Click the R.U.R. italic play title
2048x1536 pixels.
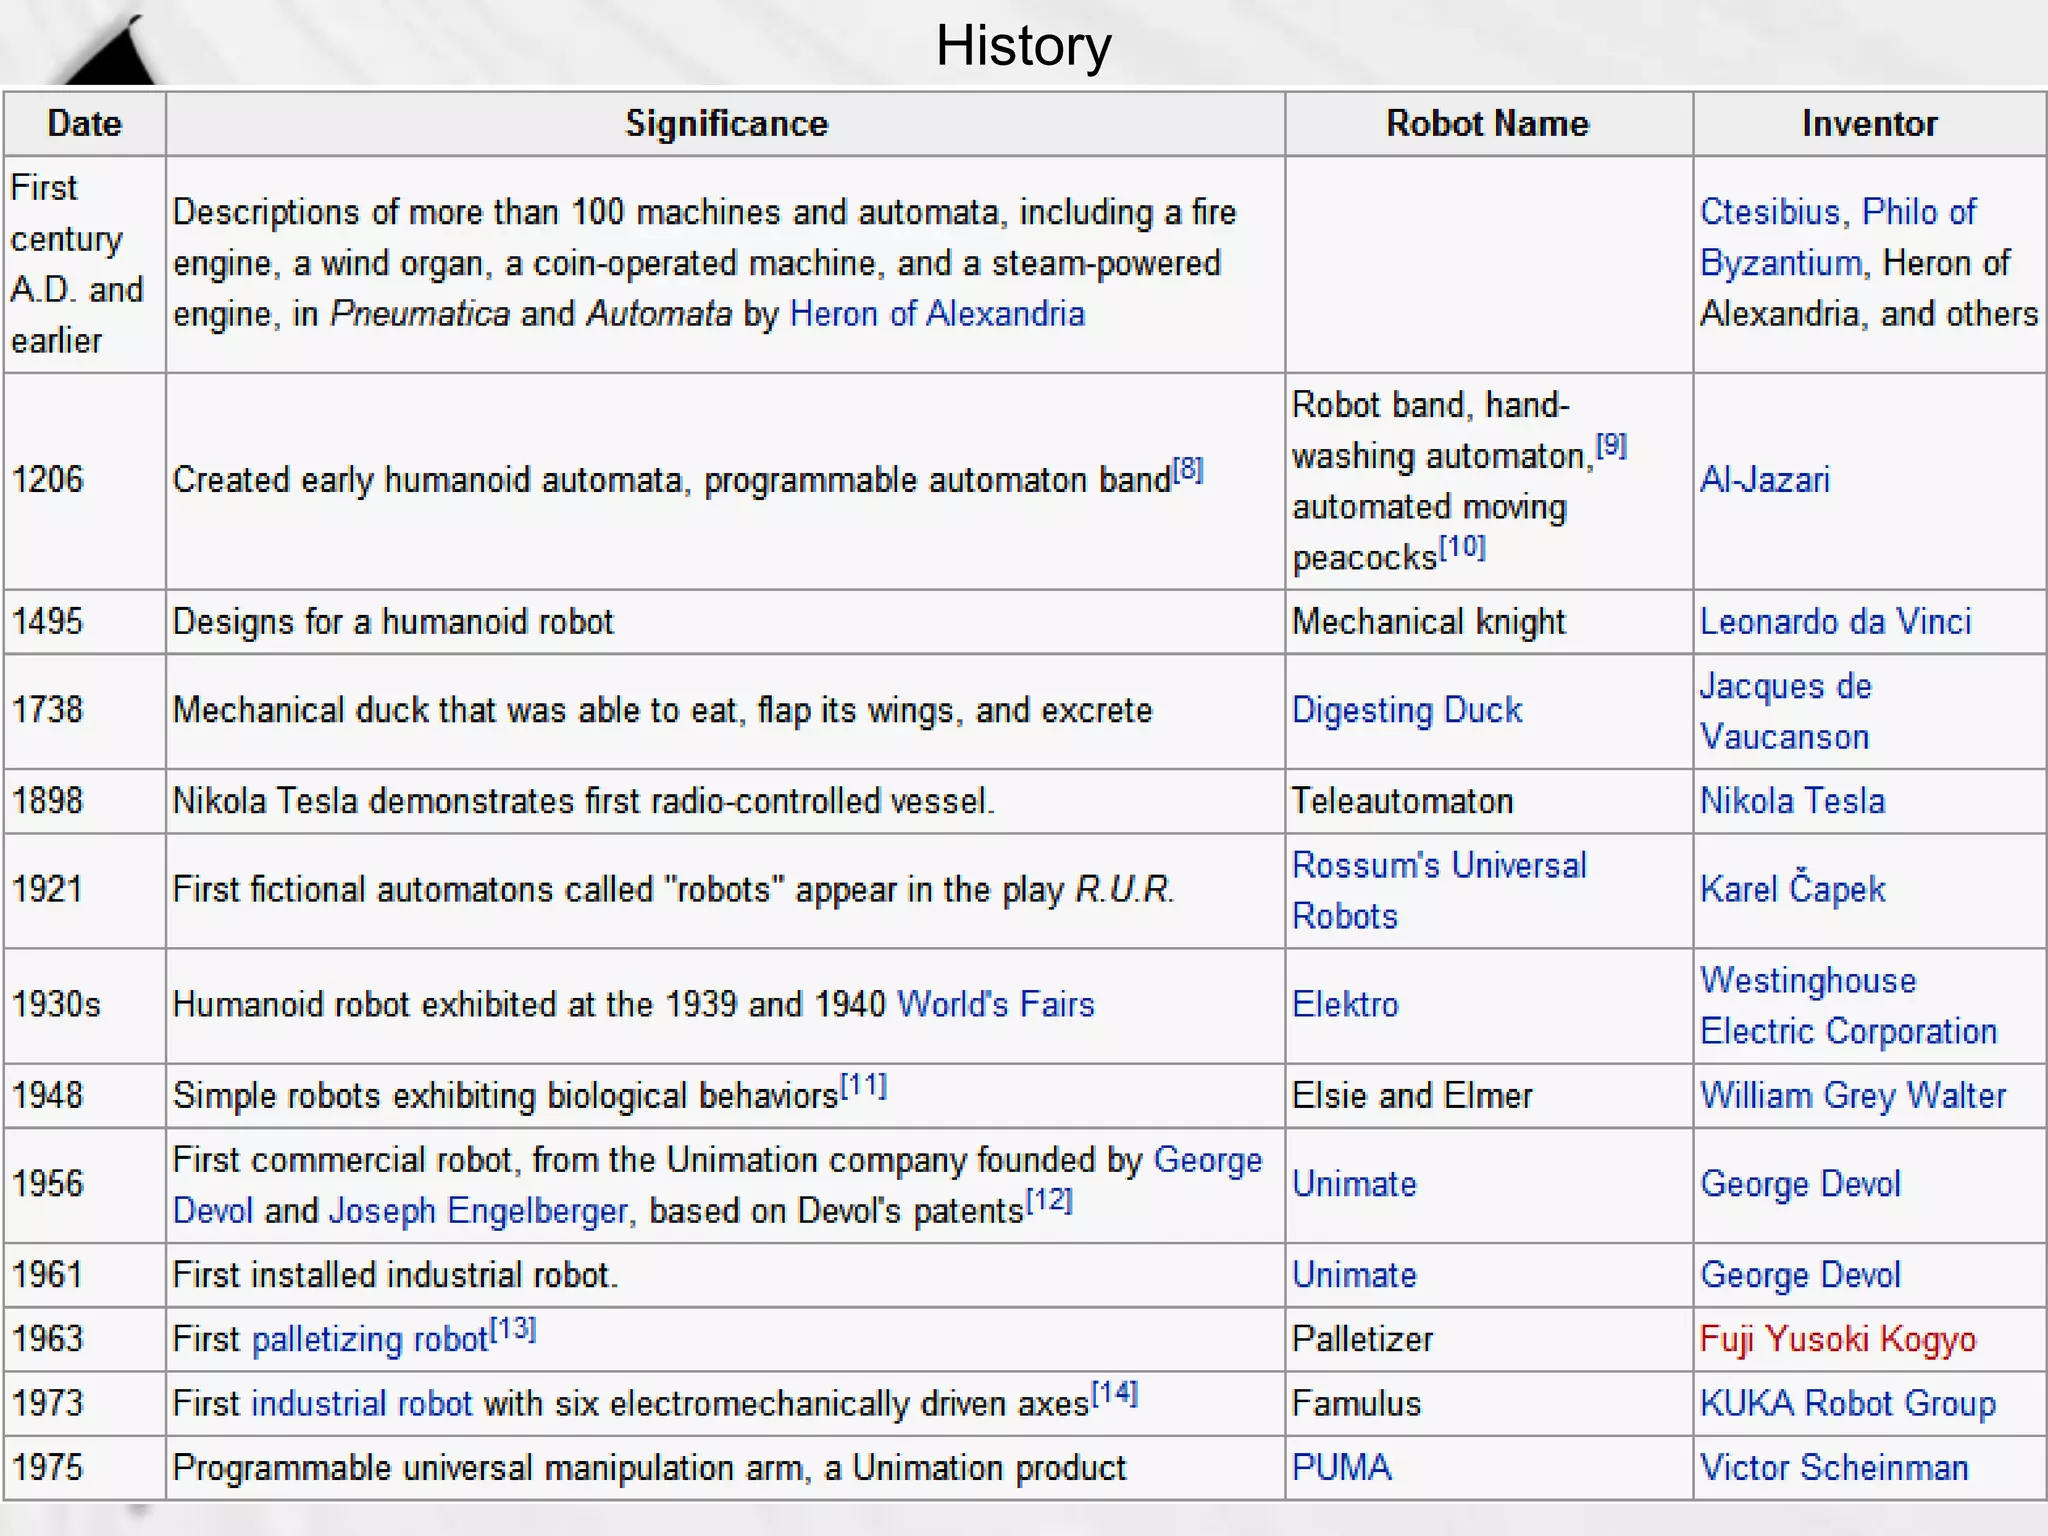[1124, 889]
